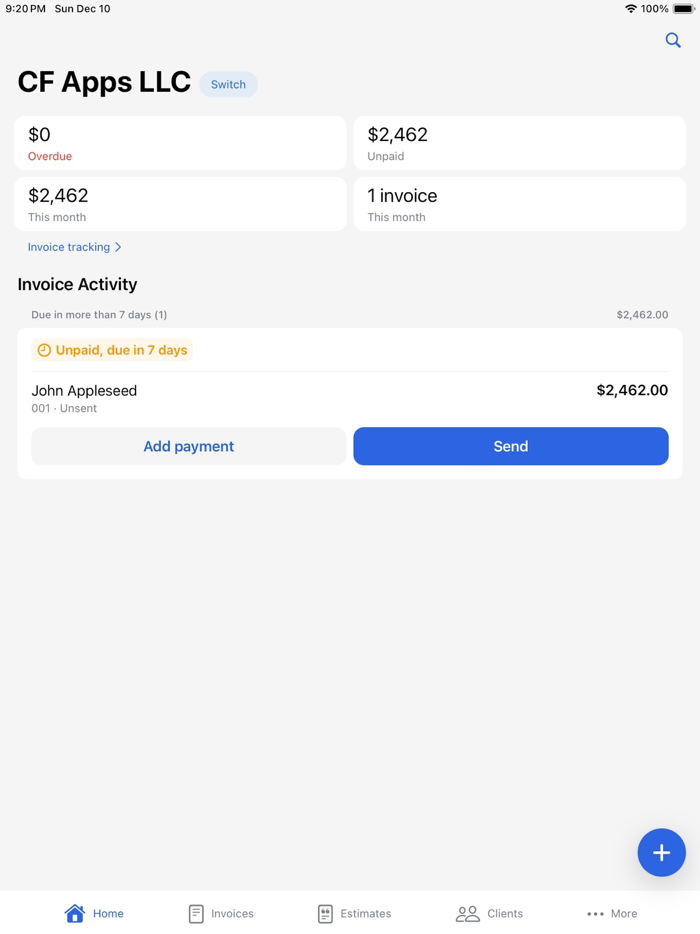700x934 pixels.
Task: Open Invoices using the document icon
Action: point(195,913)
